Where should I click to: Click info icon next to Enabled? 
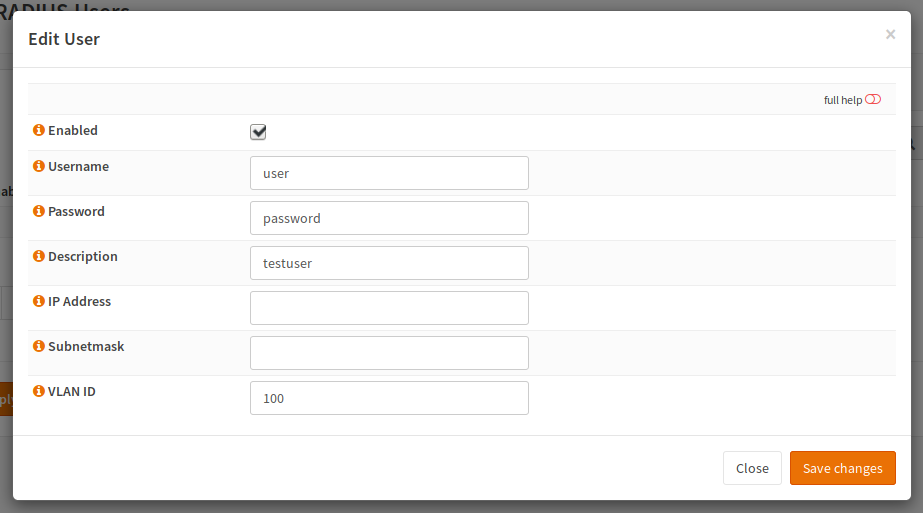(39, 131)
